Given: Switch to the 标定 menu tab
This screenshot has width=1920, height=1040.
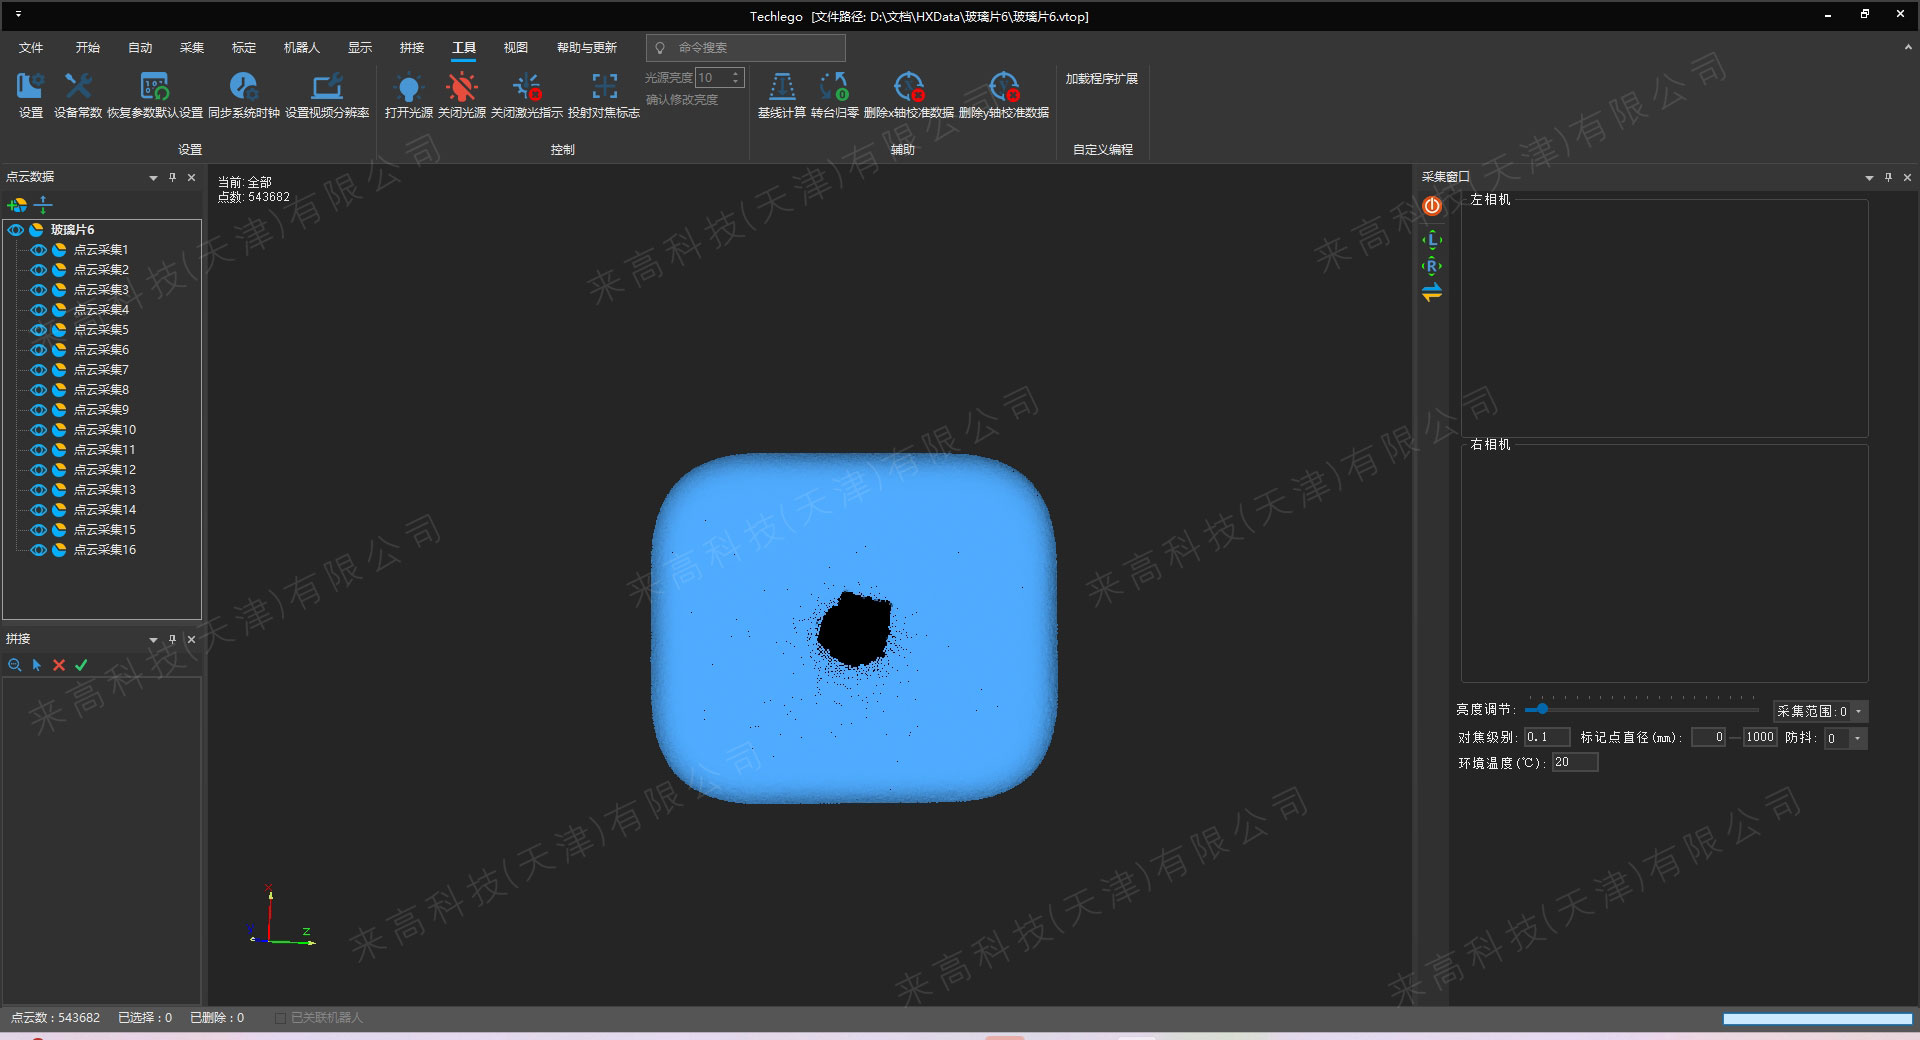Looking at the screenshot, I should (x=243, y=47).
